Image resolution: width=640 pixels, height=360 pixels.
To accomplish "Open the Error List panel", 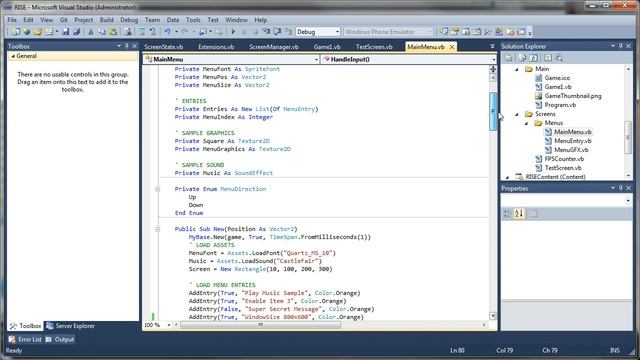I will (x=25, y=339).
